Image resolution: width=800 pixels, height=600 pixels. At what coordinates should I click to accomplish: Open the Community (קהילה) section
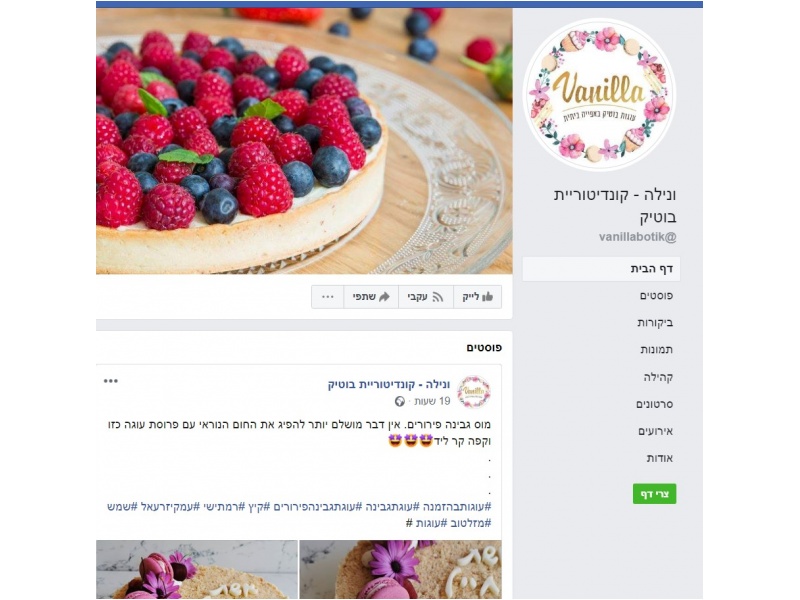click(658, 378)
